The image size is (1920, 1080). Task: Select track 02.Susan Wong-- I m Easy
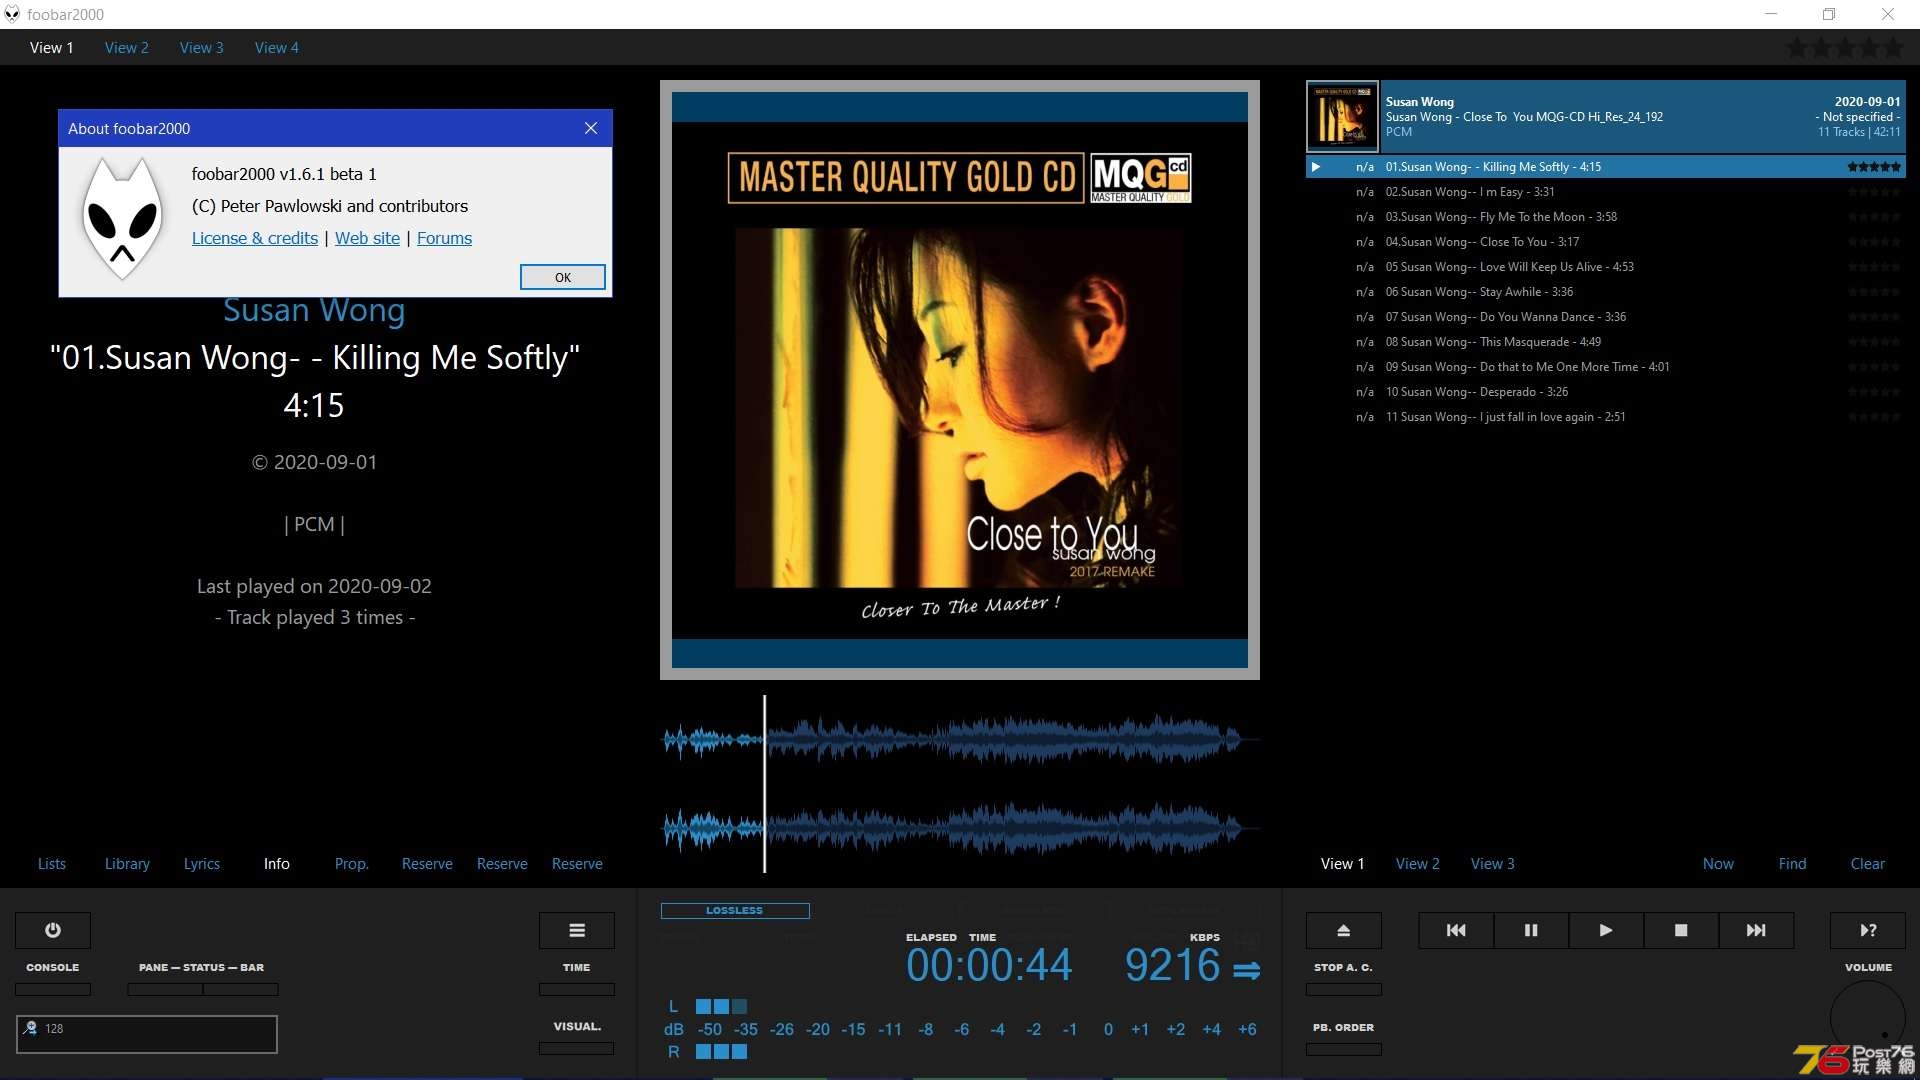point(1606,192)
